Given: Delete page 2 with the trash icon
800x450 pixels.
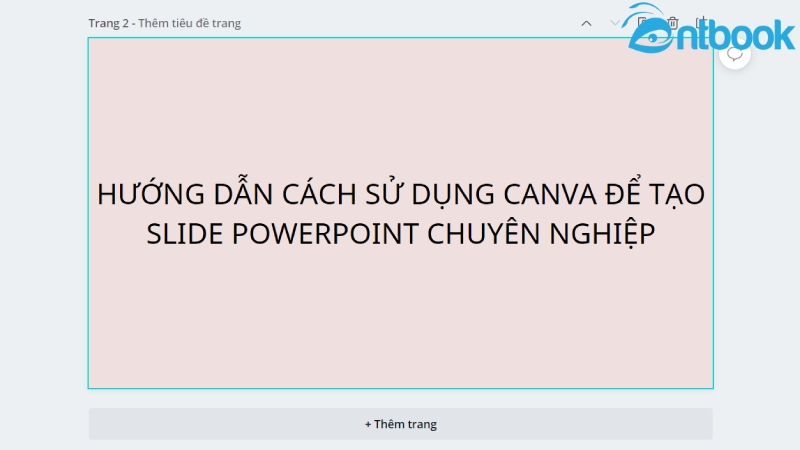Looking at the screenshot, I should point(672,23).
